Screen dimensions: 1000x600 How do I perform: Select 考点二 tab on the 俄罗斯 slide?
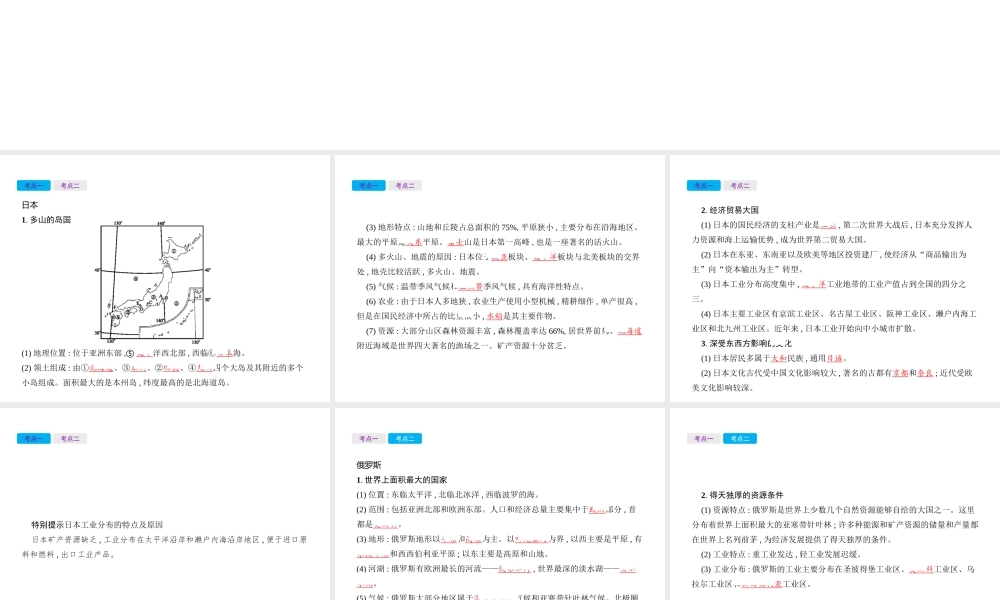[405, 438]
